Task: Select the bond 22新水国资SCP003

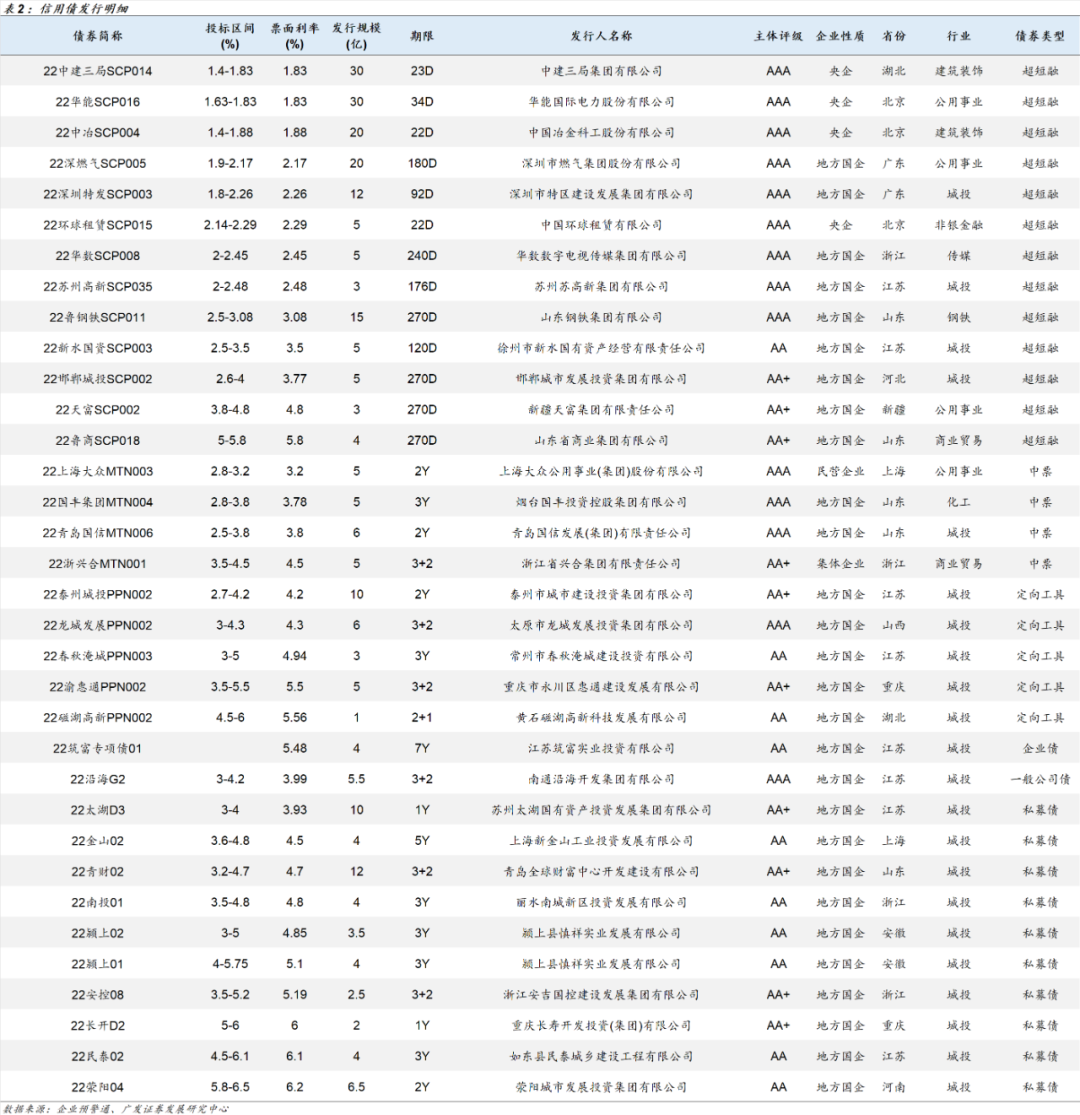Action: pos(97,348)
